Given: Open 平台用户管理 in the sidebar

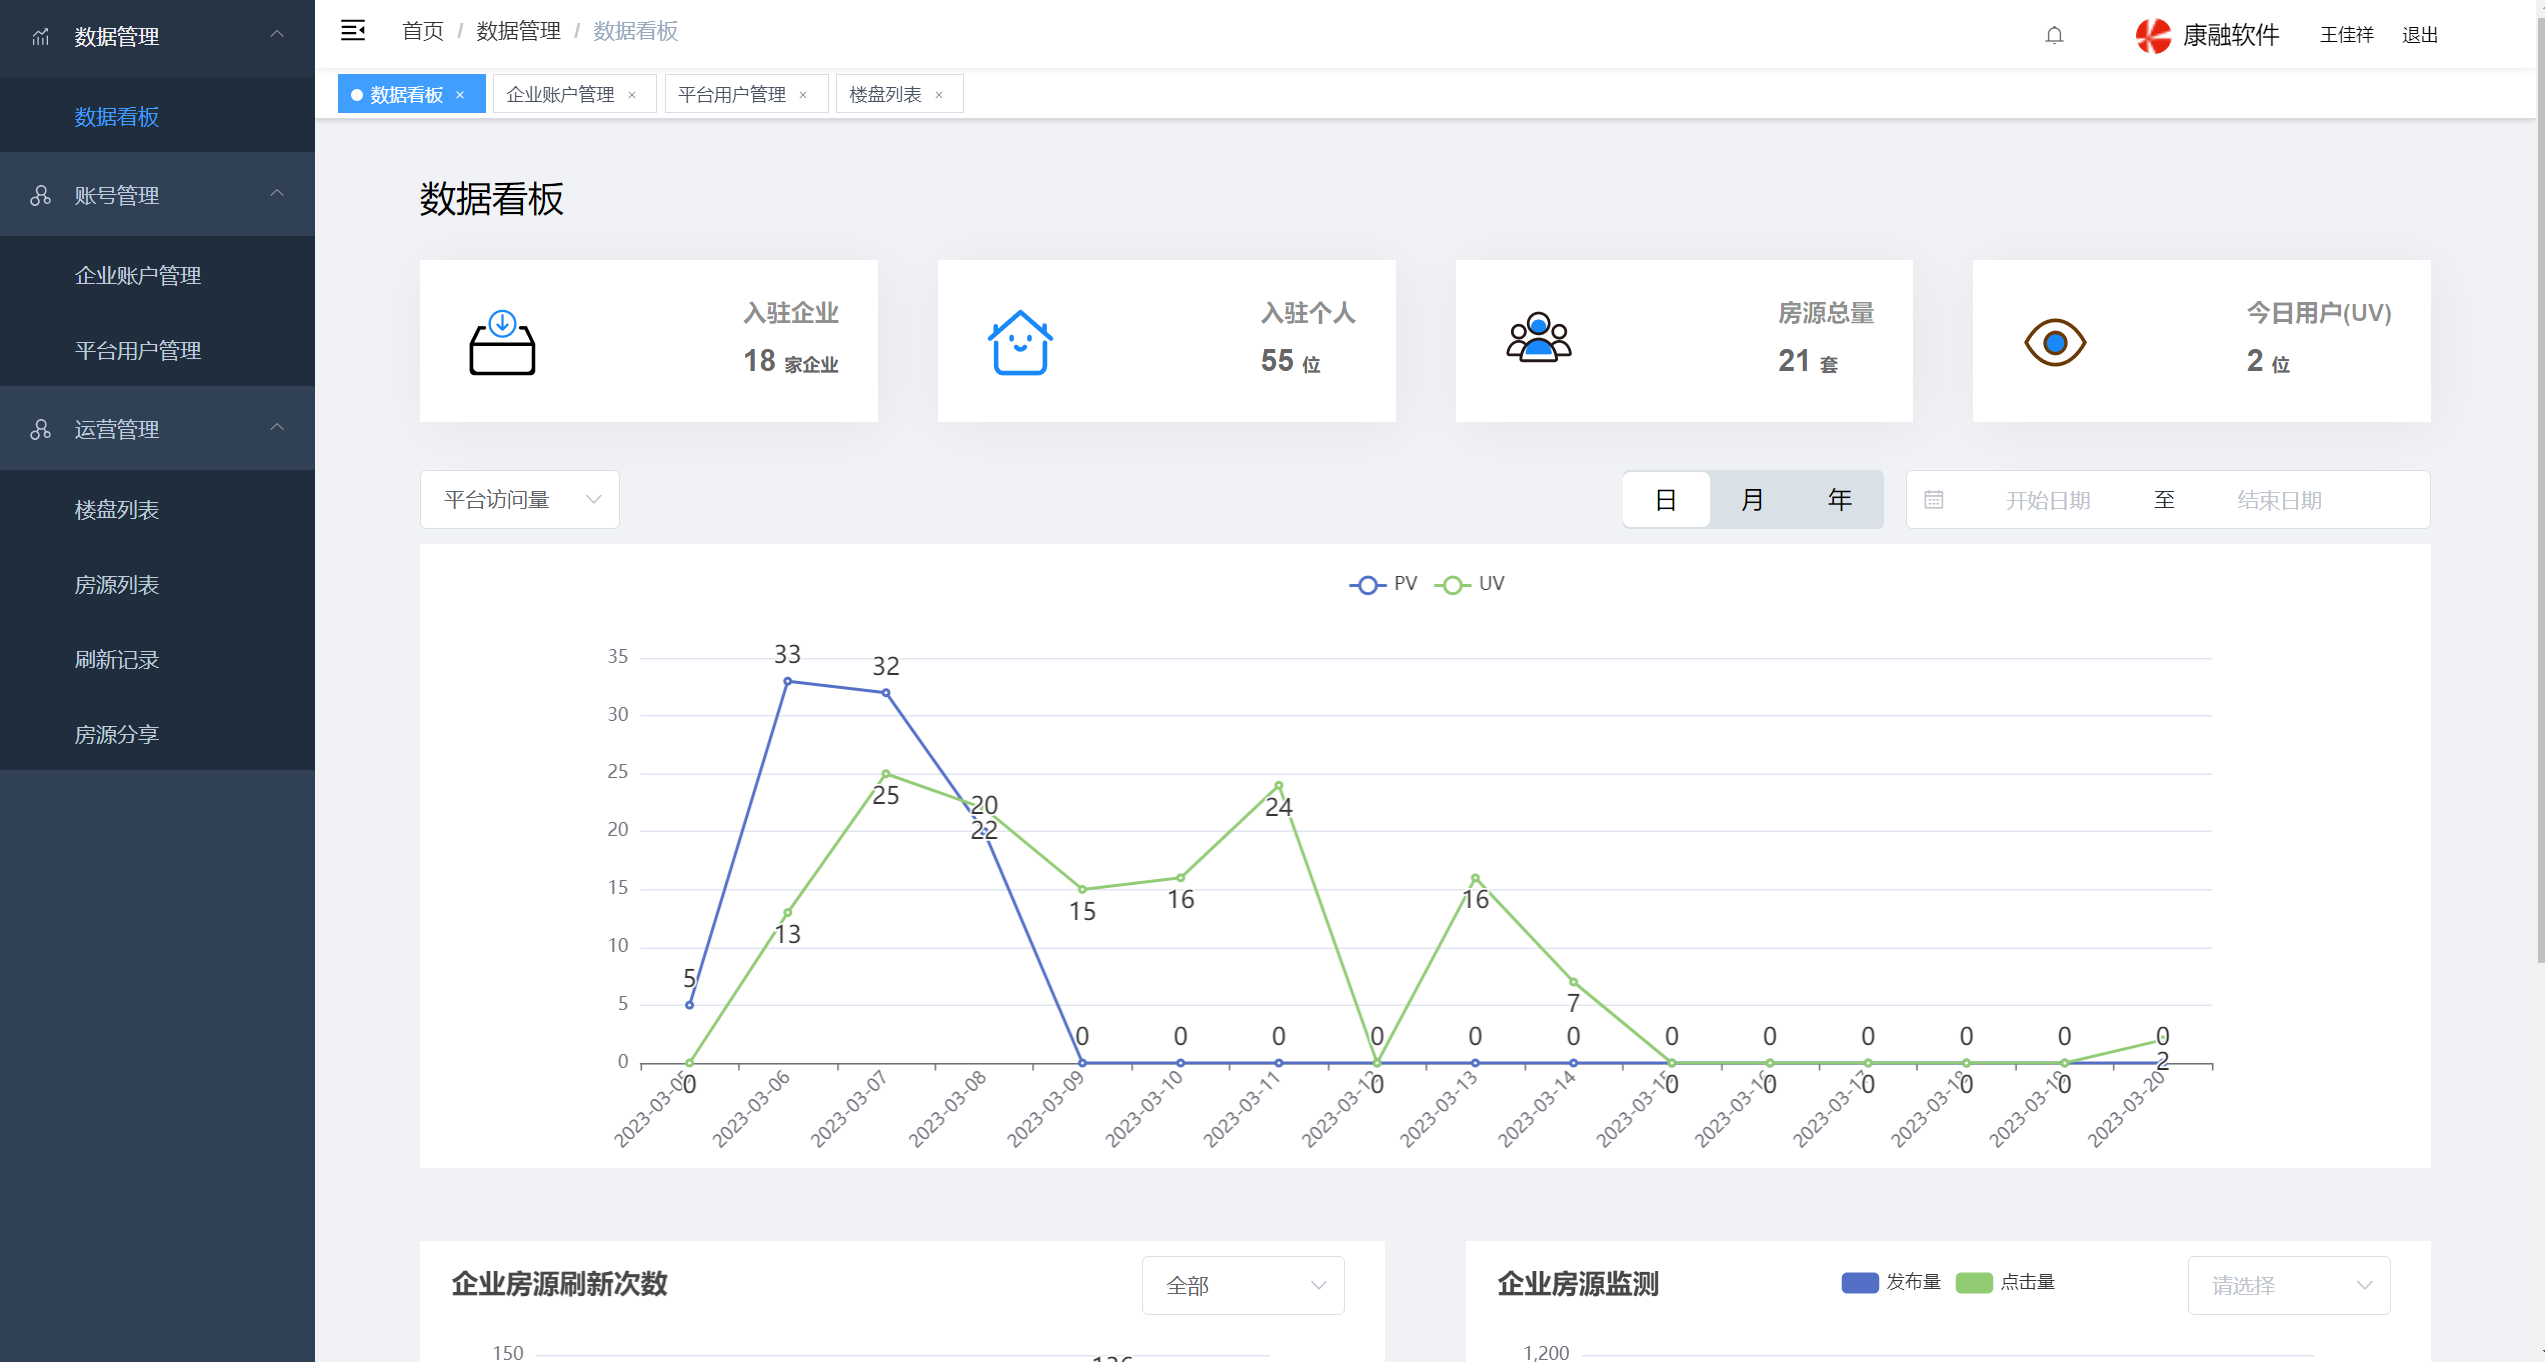Looking at the screenshot, I should 157,350.
